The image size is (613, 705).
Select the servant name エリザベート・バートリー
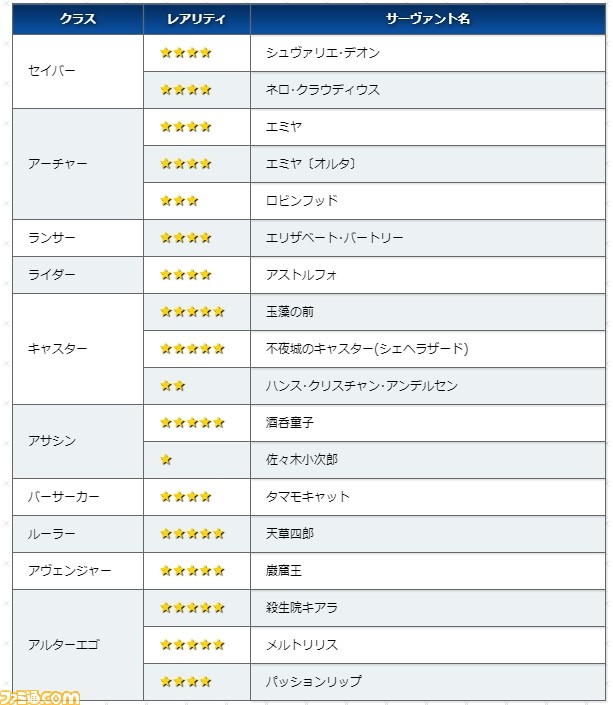[334, 237]
